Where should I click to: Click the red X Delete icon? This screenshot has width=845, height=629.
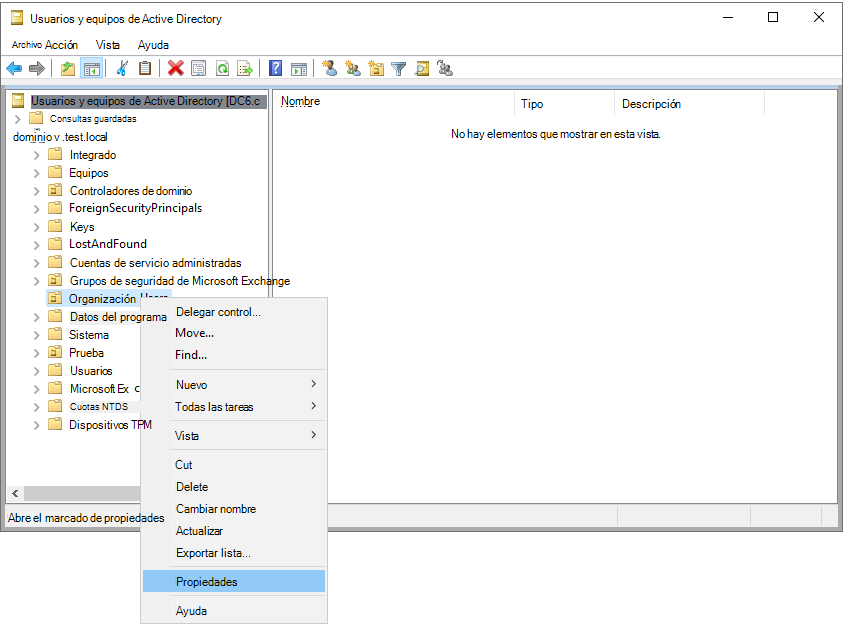point(175,68)
